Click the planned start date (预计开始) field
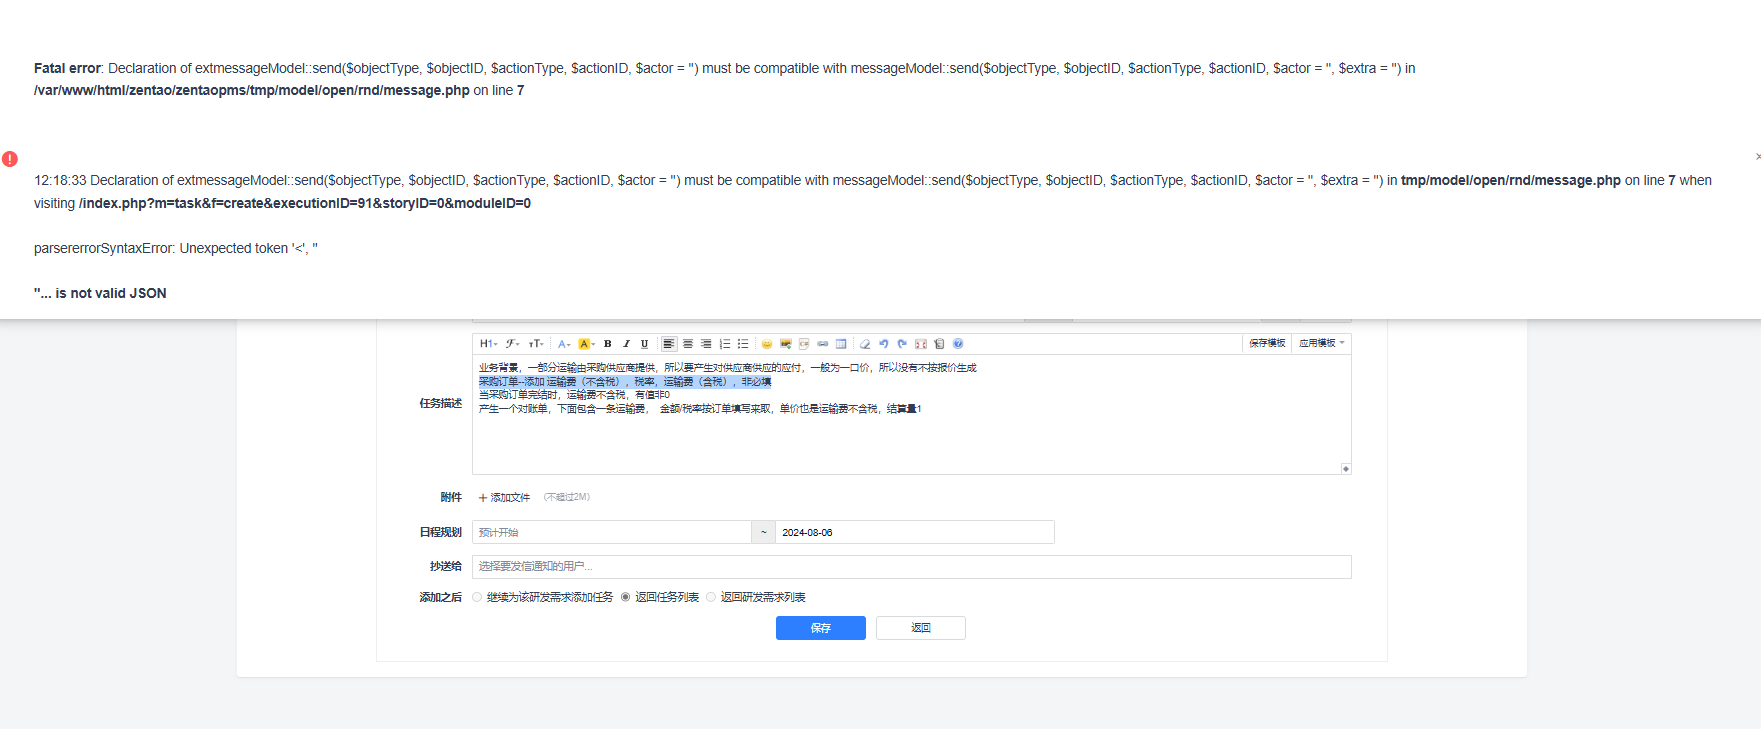1761x729 pixels. (611, 532)
